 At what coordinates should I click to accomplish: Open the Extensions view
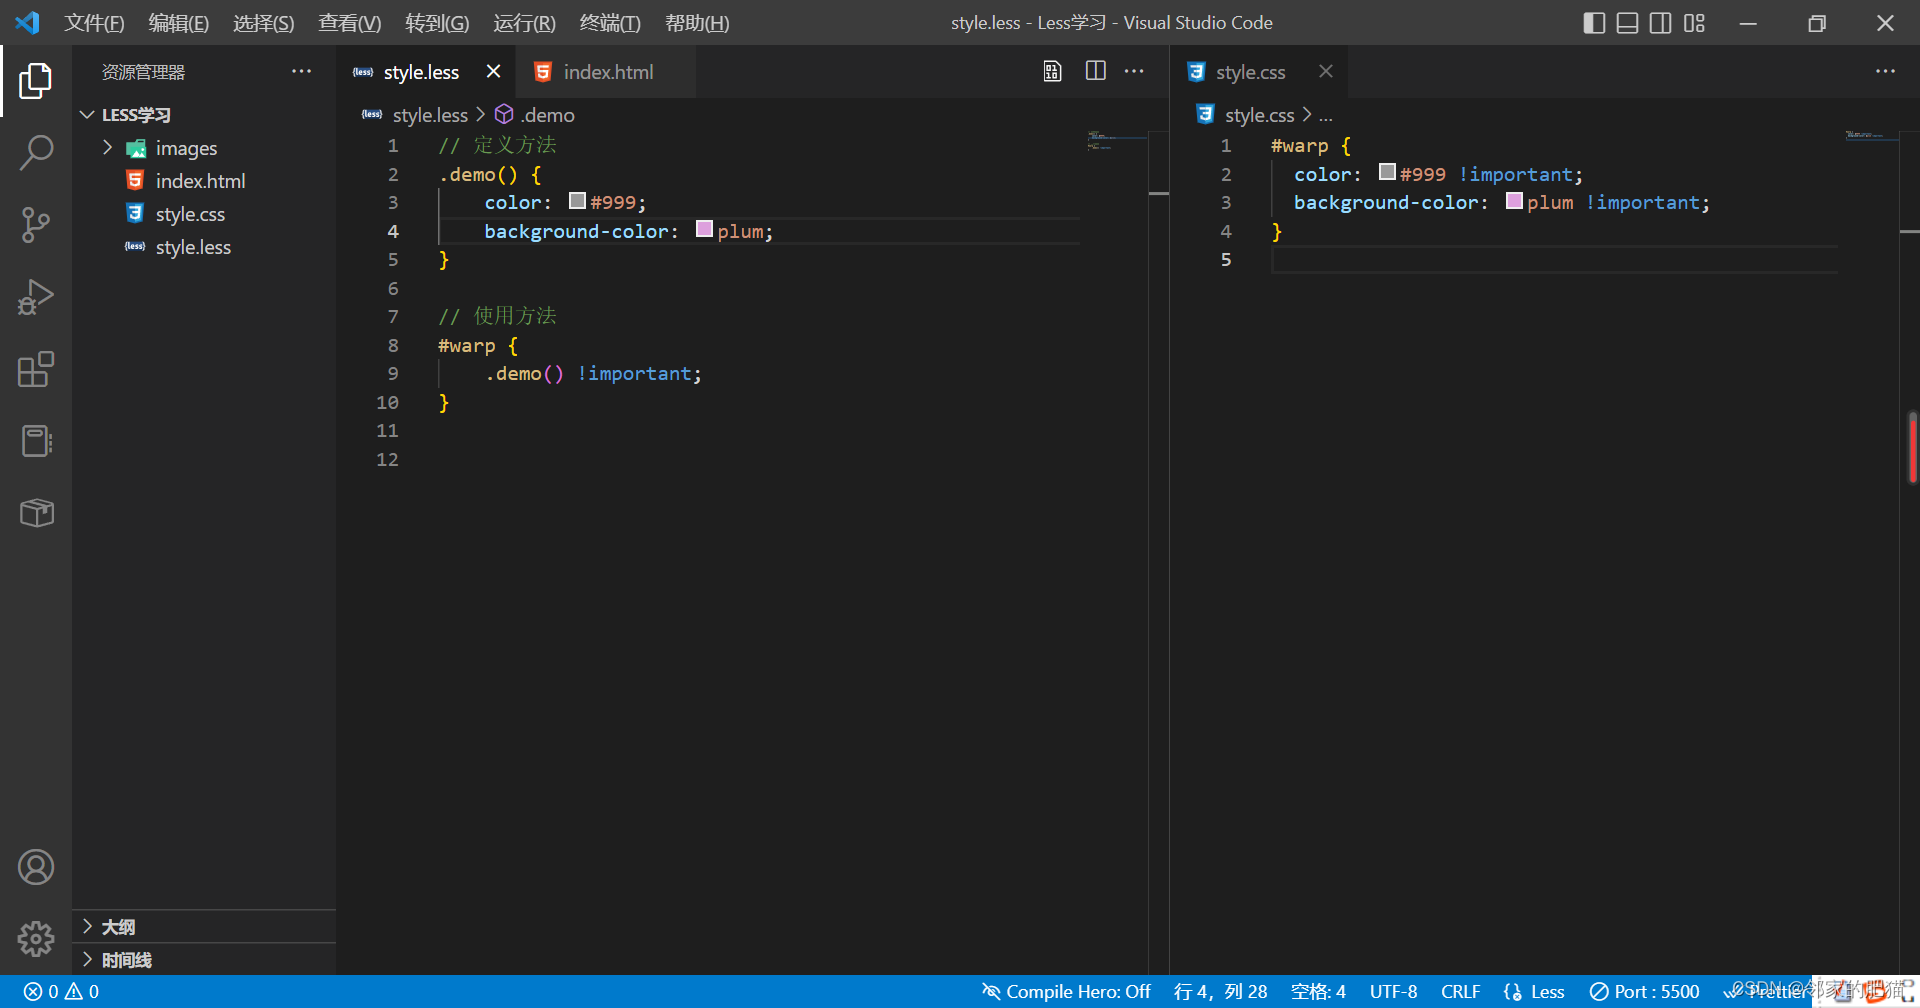pyautogui.click(x=36, y=369)
